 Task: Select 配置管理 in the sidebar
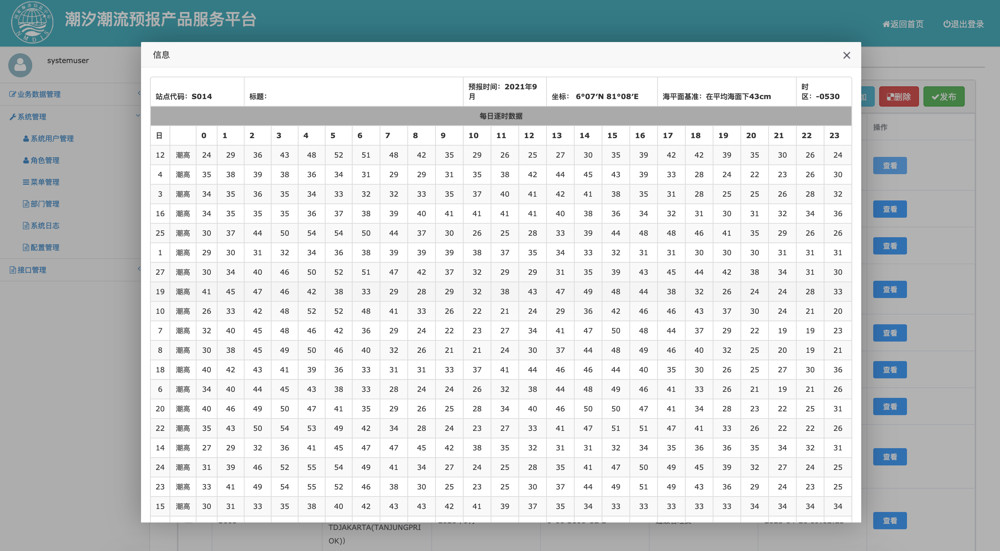coord(45,248)
